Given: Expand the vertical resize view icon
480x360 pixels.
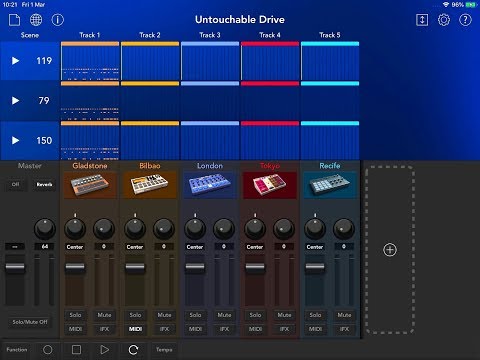Looking at the screenshot, I should [422, 20].
